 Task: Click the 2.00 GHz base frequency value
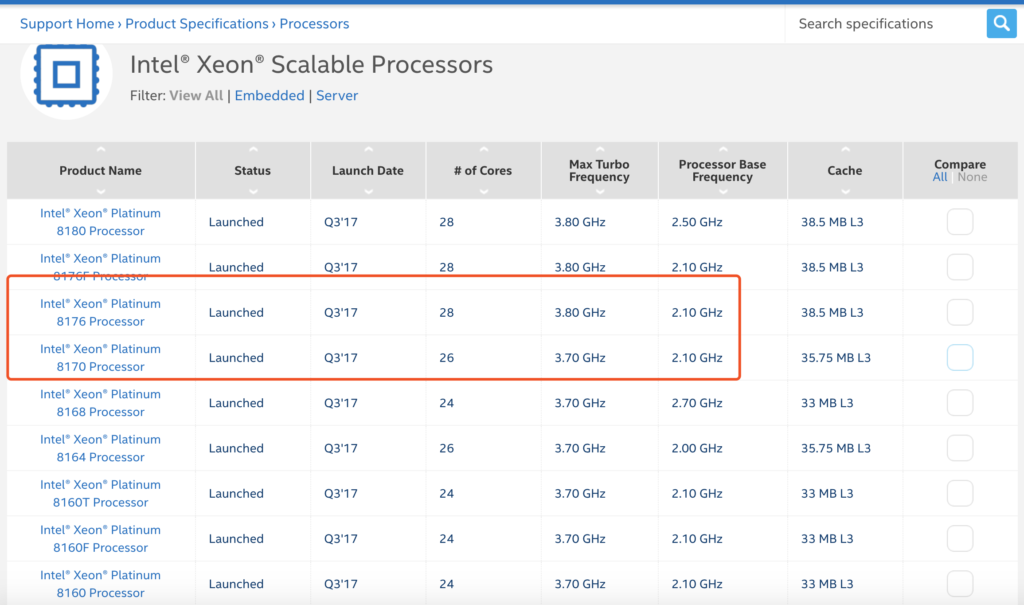tap(697, 448)
